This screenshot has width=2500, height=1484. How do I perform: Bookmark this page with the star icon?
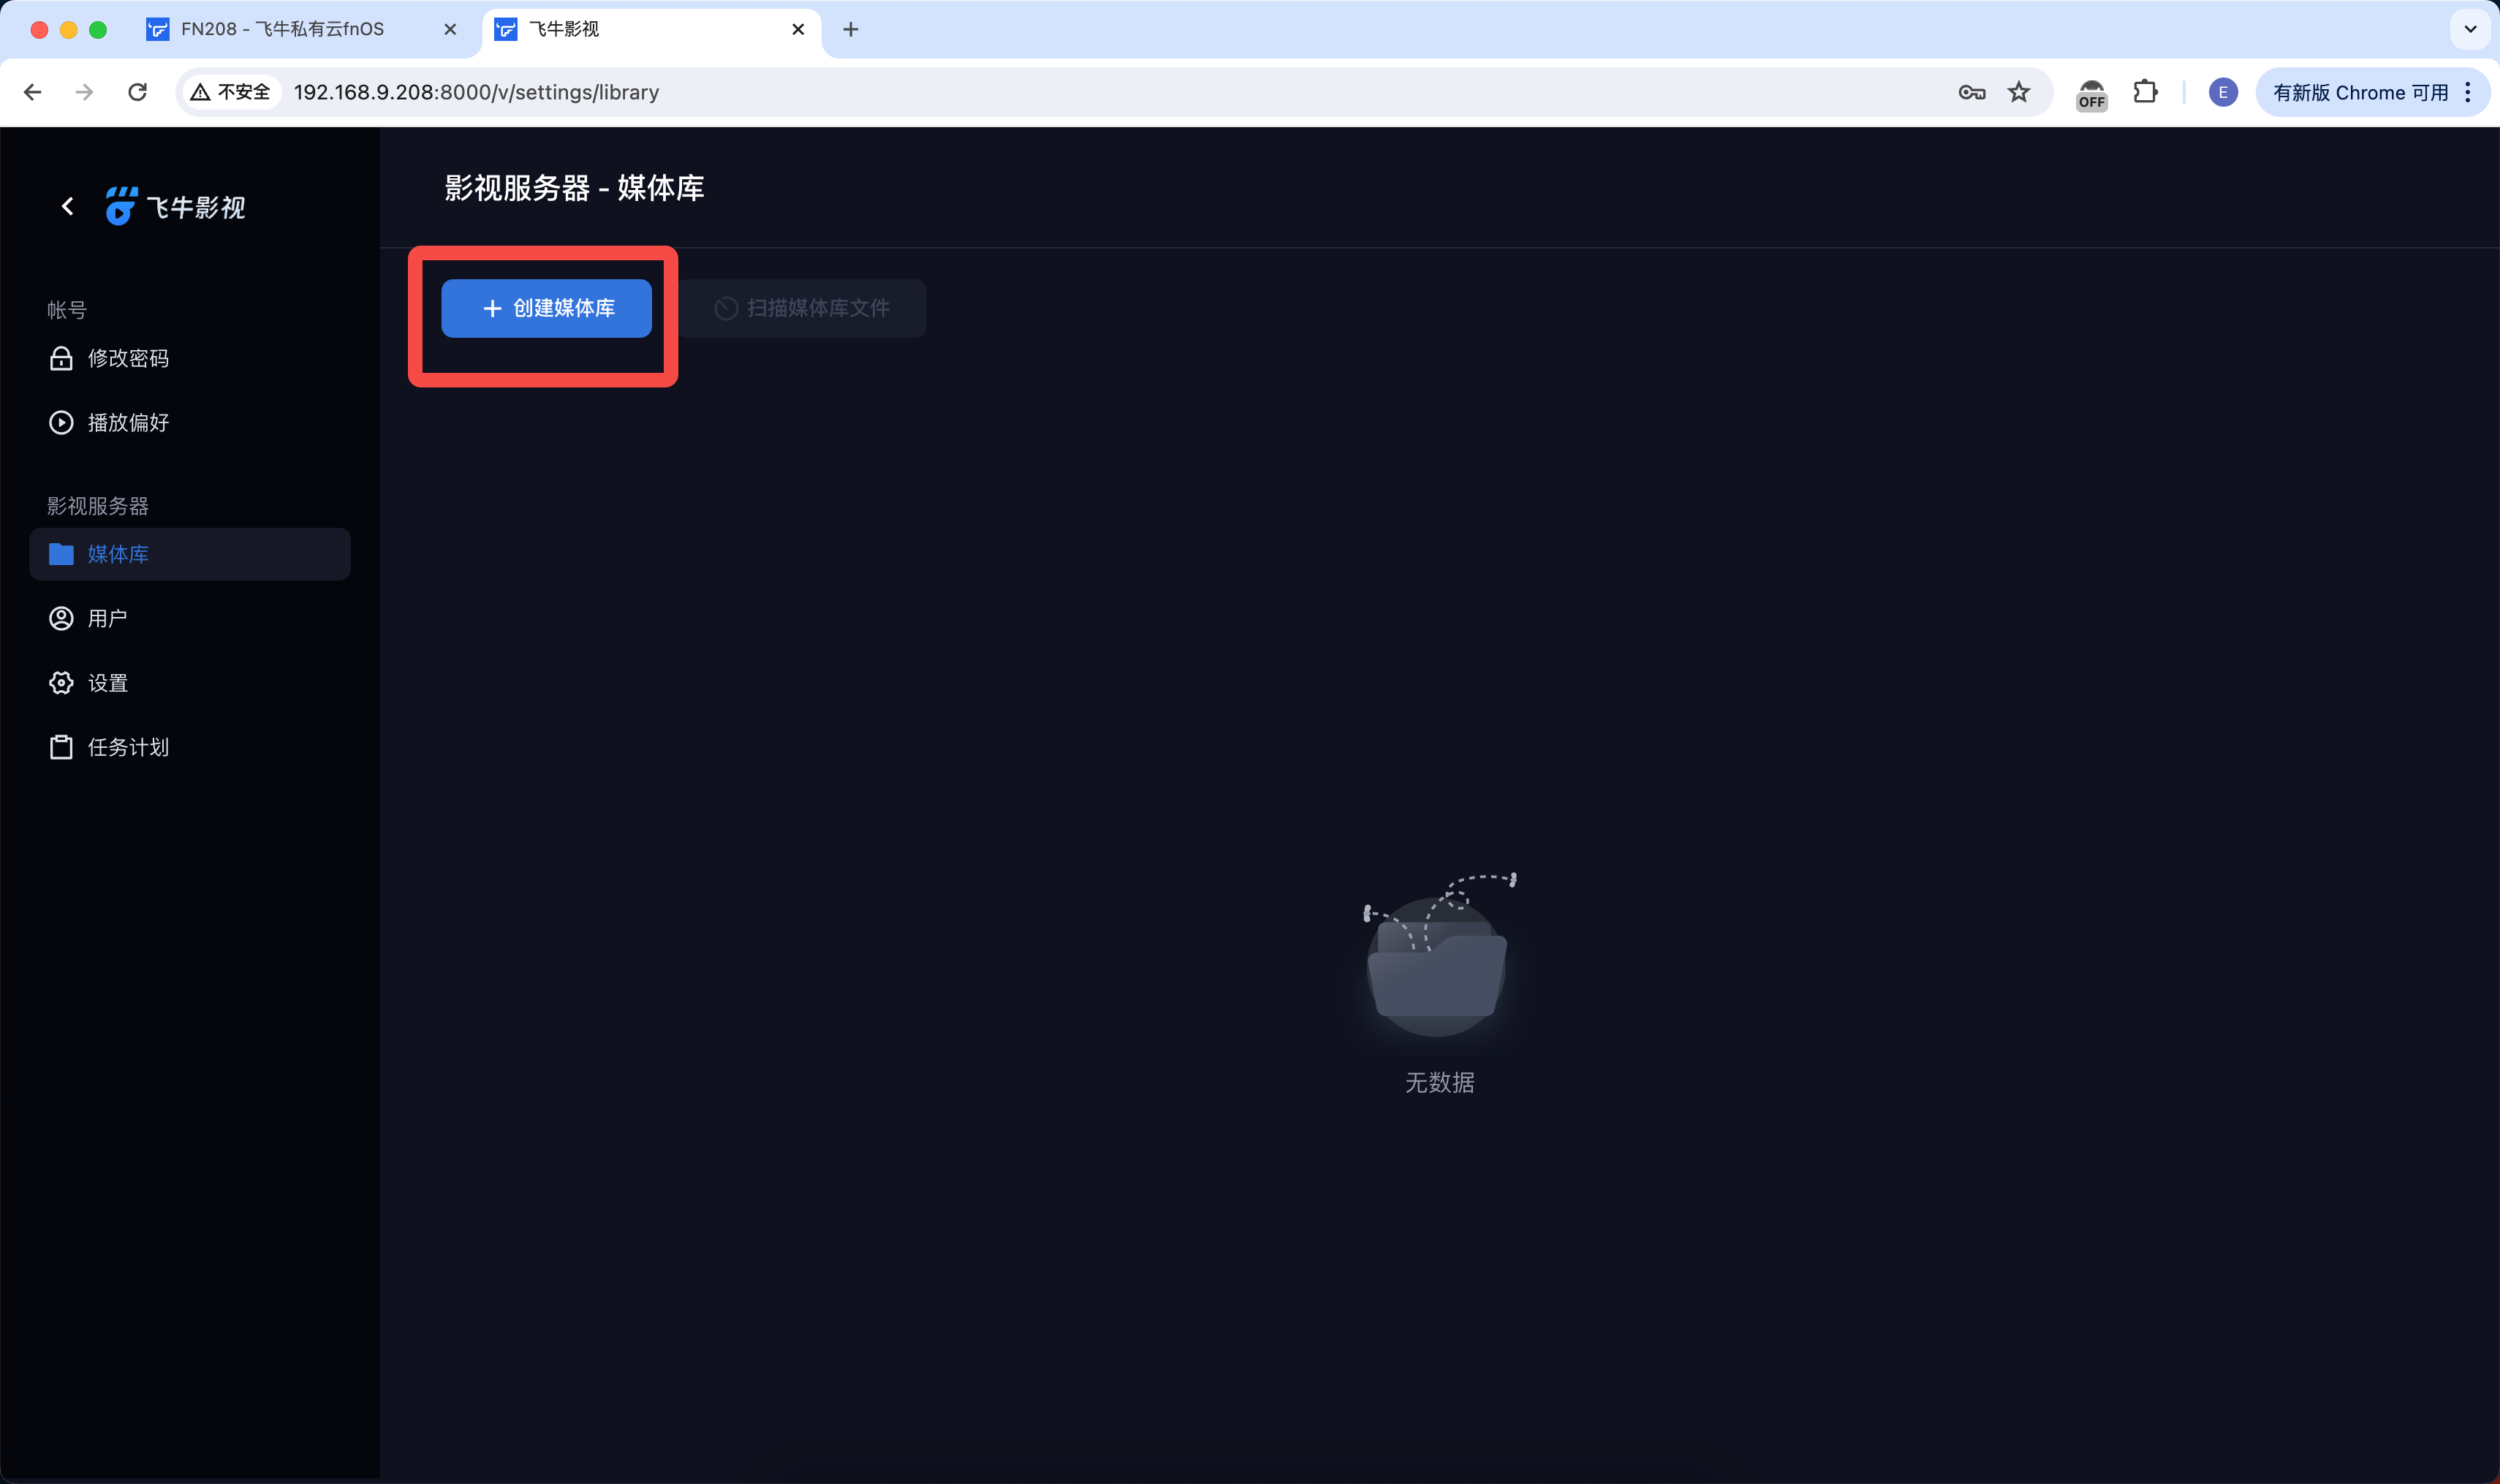pos(2018,92)
